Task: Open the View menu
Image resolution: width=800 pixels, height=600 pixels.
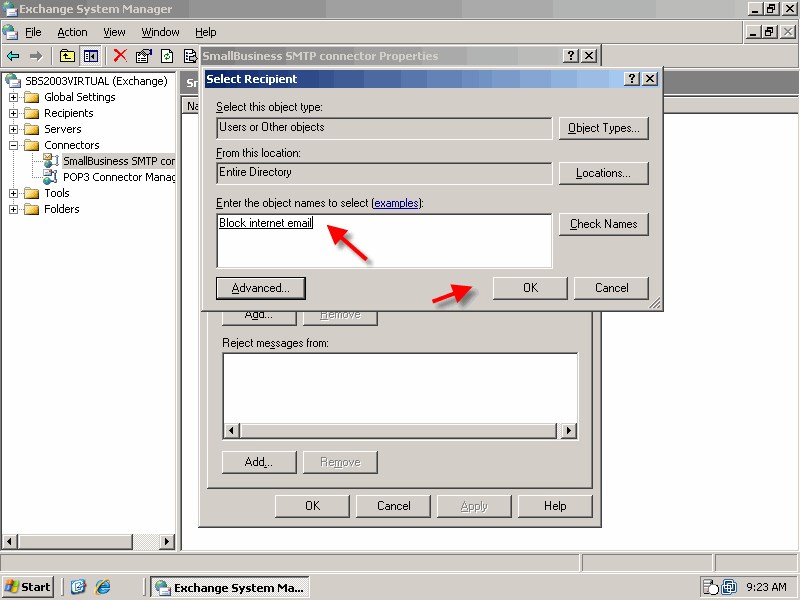Action: tap(114, 32)
